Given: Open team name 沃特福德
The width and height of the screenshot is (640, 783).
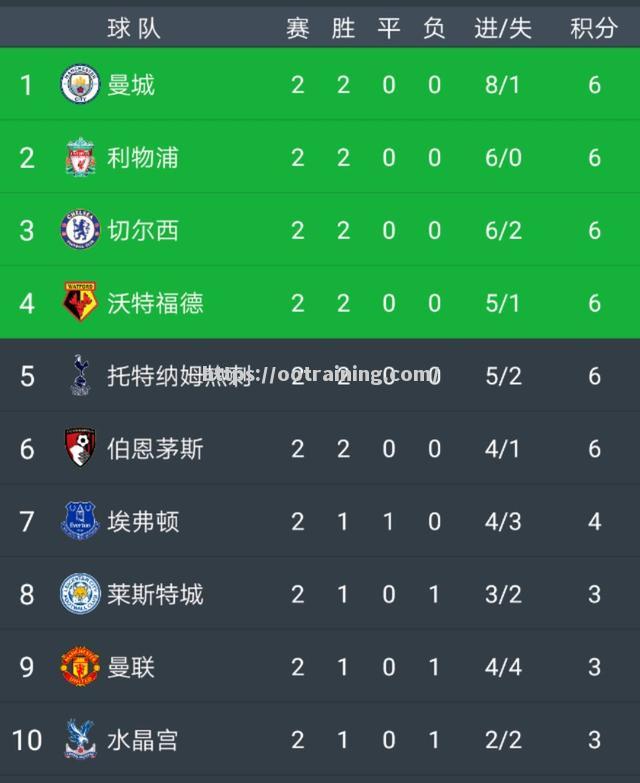Looking at the screenshot, I should click(155, 303).
